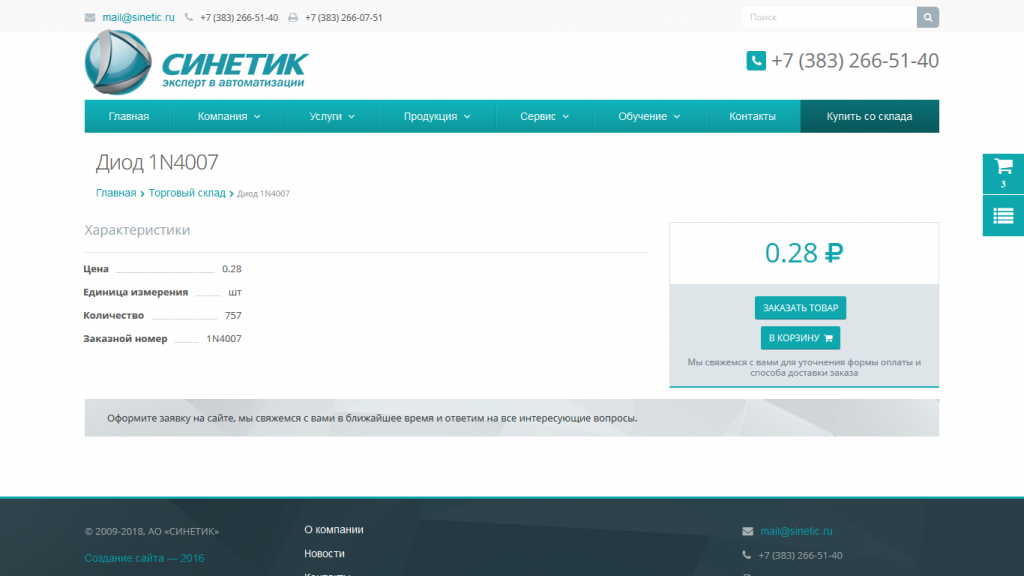Click the Торговый склад breadcrumb link
The height and width of the screenshot is (576, 1024).
pyautogui.click(x=187, y=193)
